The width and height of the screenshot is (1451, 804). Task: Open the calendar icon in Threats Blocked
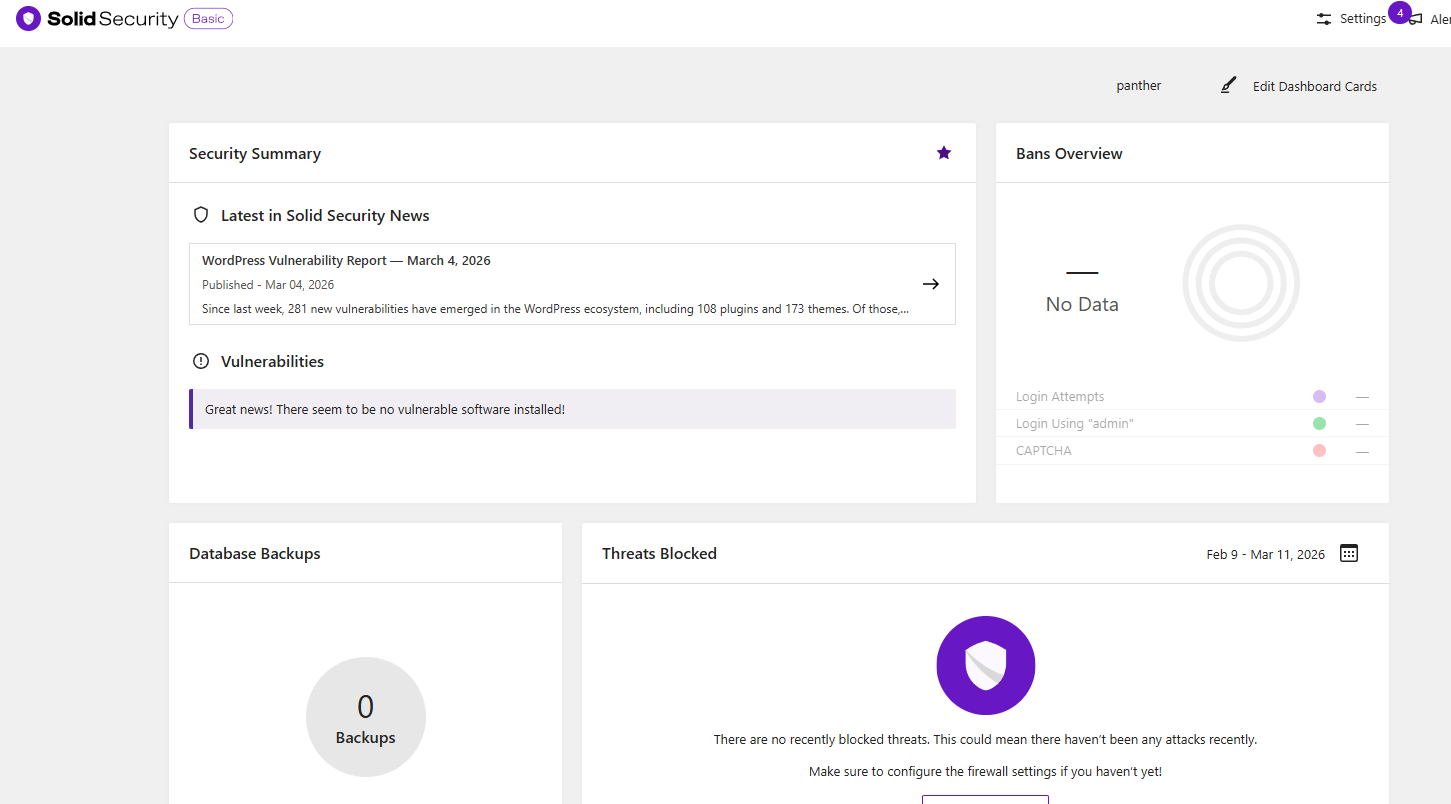coord(1348,553)
